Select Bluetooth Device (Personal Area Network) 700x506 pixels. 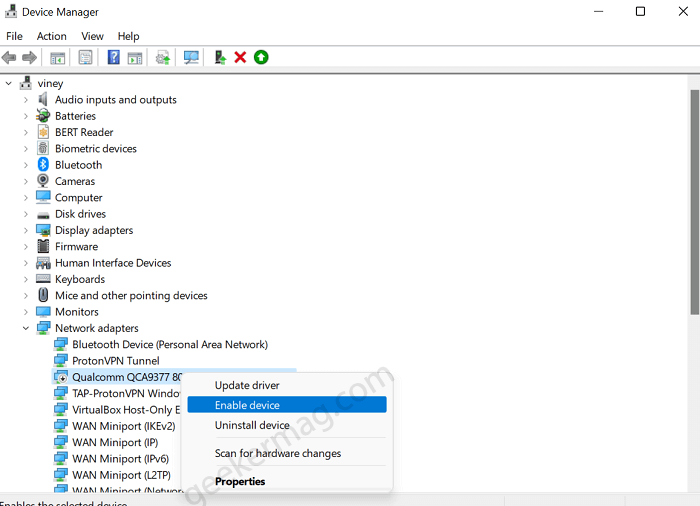170,344
